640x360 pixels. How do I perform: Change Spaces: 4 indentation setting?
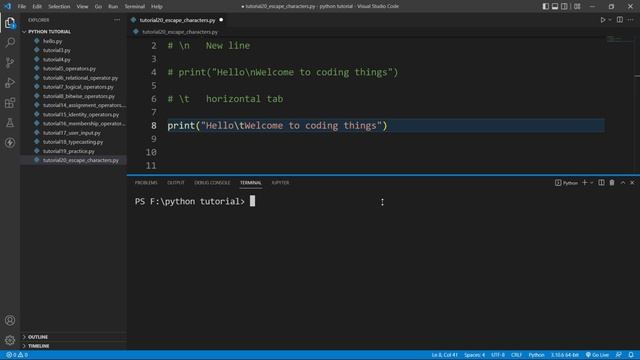pos(474,355)
